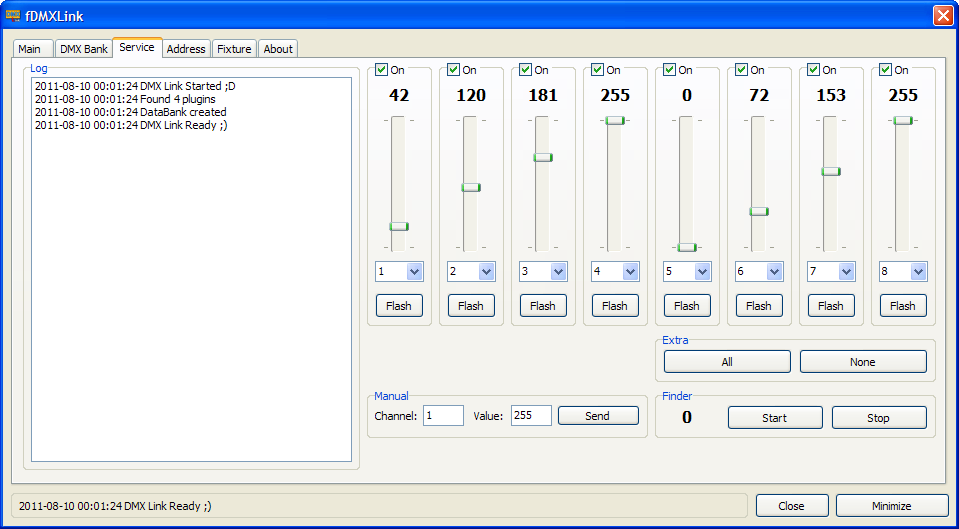
Task: Select the Service tab
Action: coord(137,47)
